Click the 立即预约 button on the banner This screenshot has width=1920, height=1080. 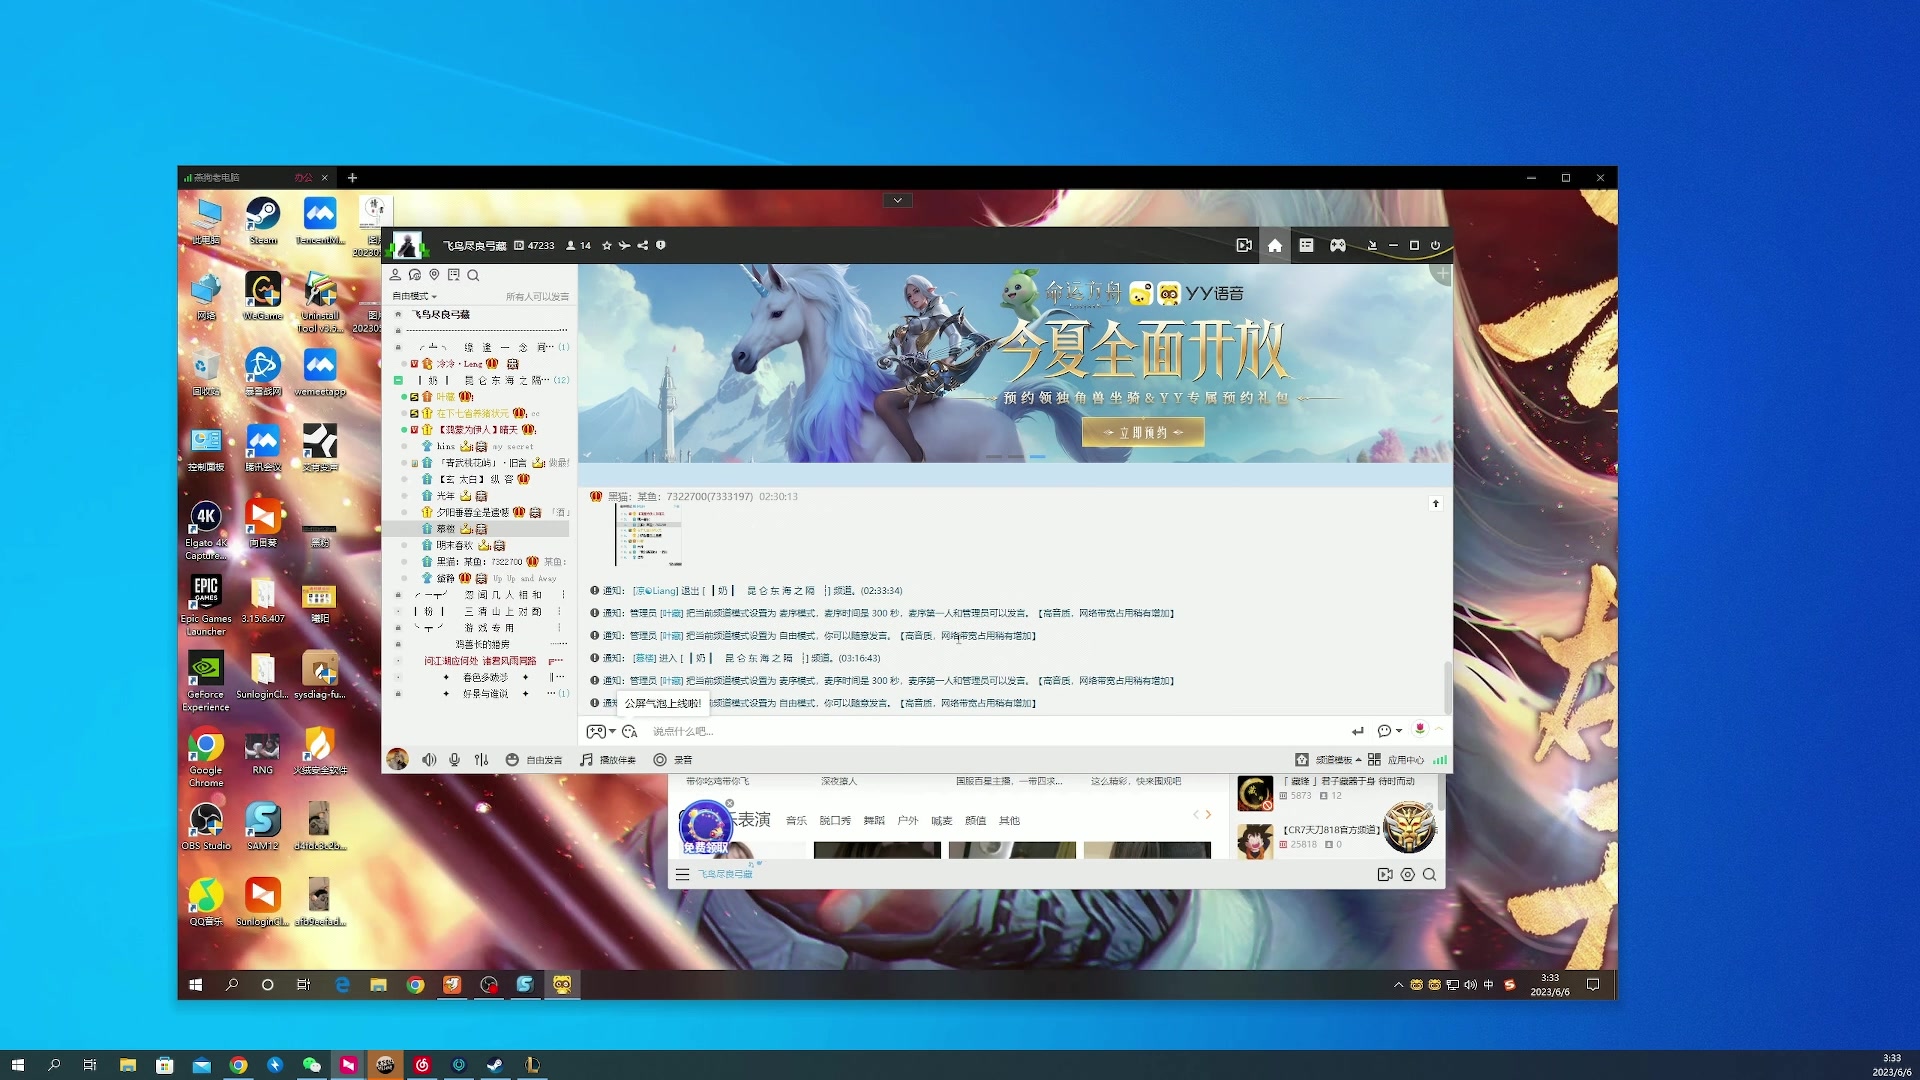(x=1142, y=431)
